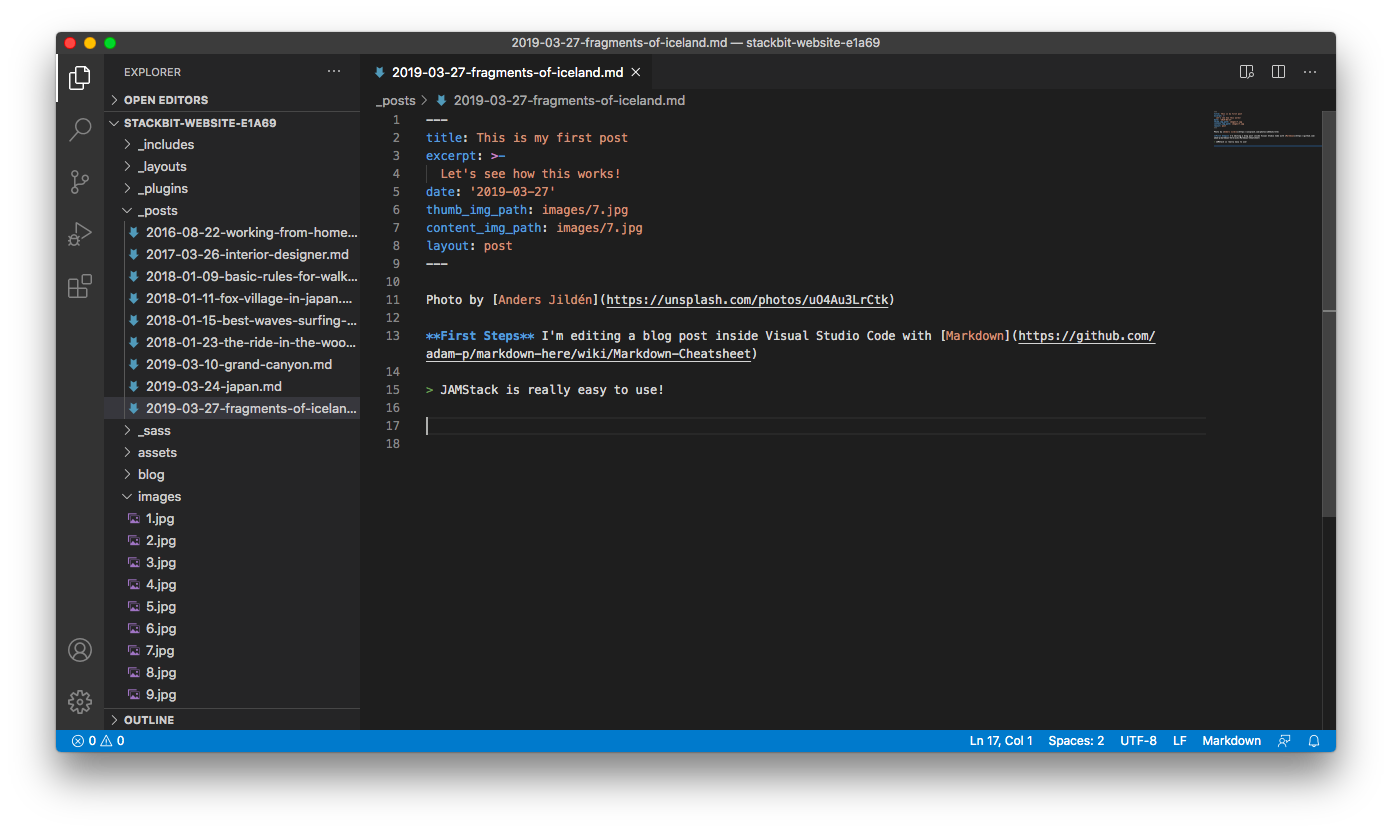
Task: Collapse the _posts folder
Action: pyautogui.click(x=157, y=210)
